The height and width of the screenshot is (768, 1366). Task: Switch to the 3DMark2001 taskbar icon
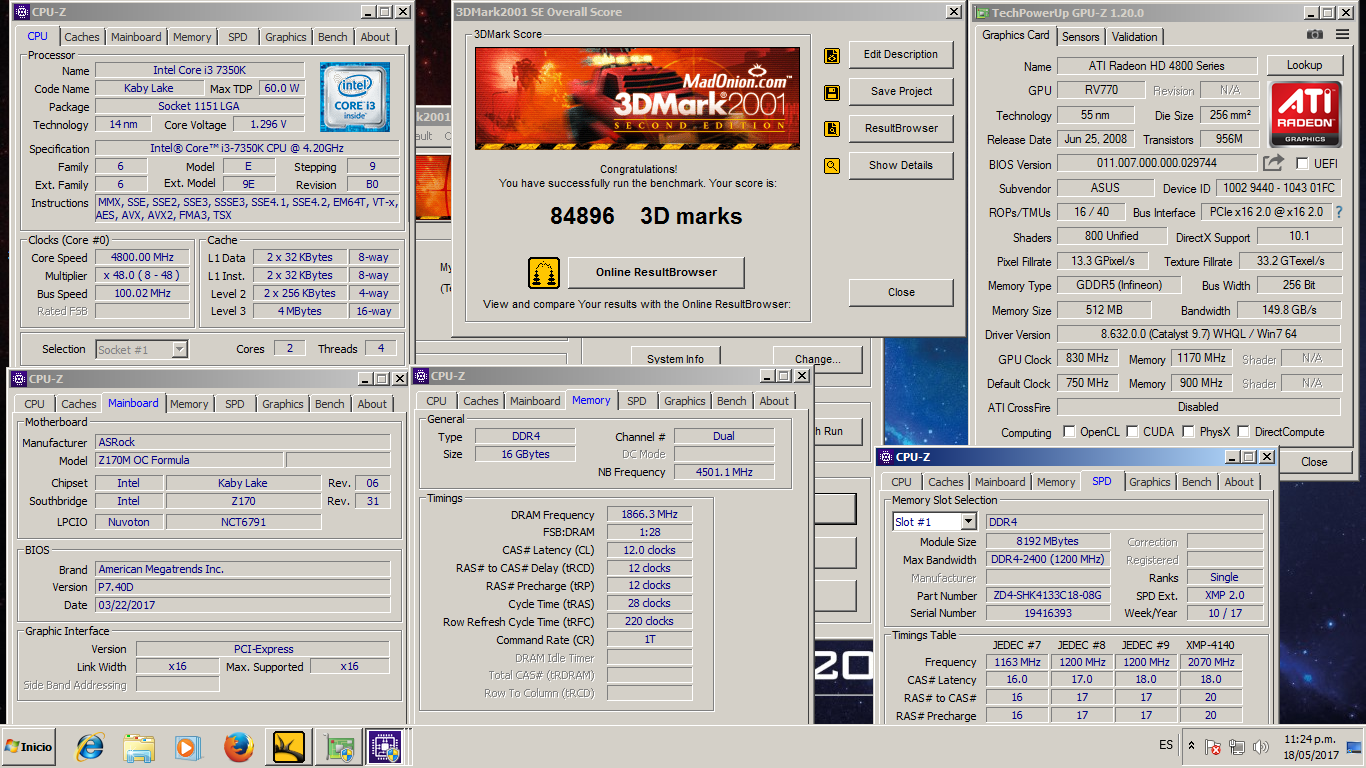[288, 747]
